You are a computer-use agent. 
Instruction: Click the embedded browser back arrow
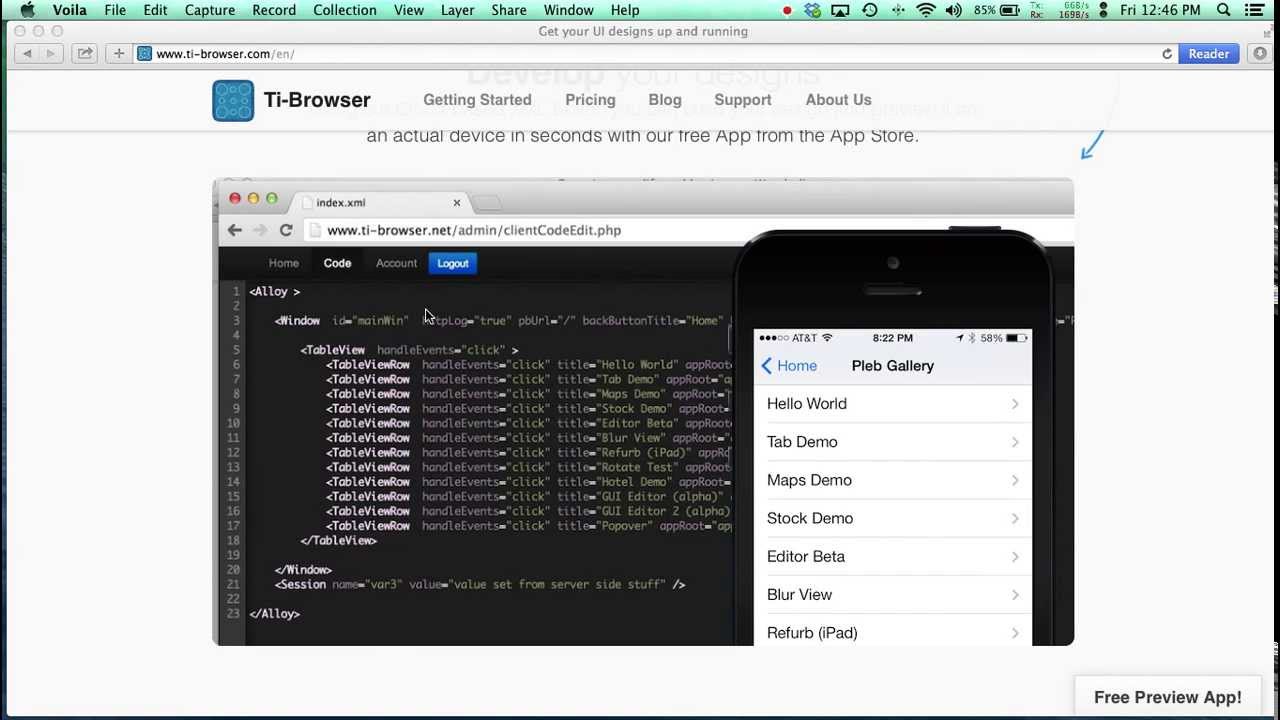point(234,230)
